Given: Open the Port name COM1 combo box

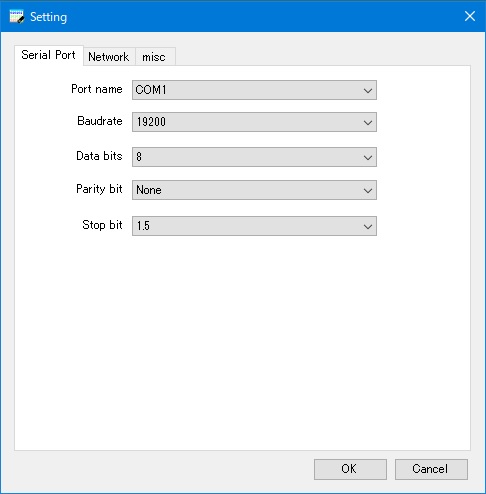Looking at the screenshot, I should click(x=254, y=90).
